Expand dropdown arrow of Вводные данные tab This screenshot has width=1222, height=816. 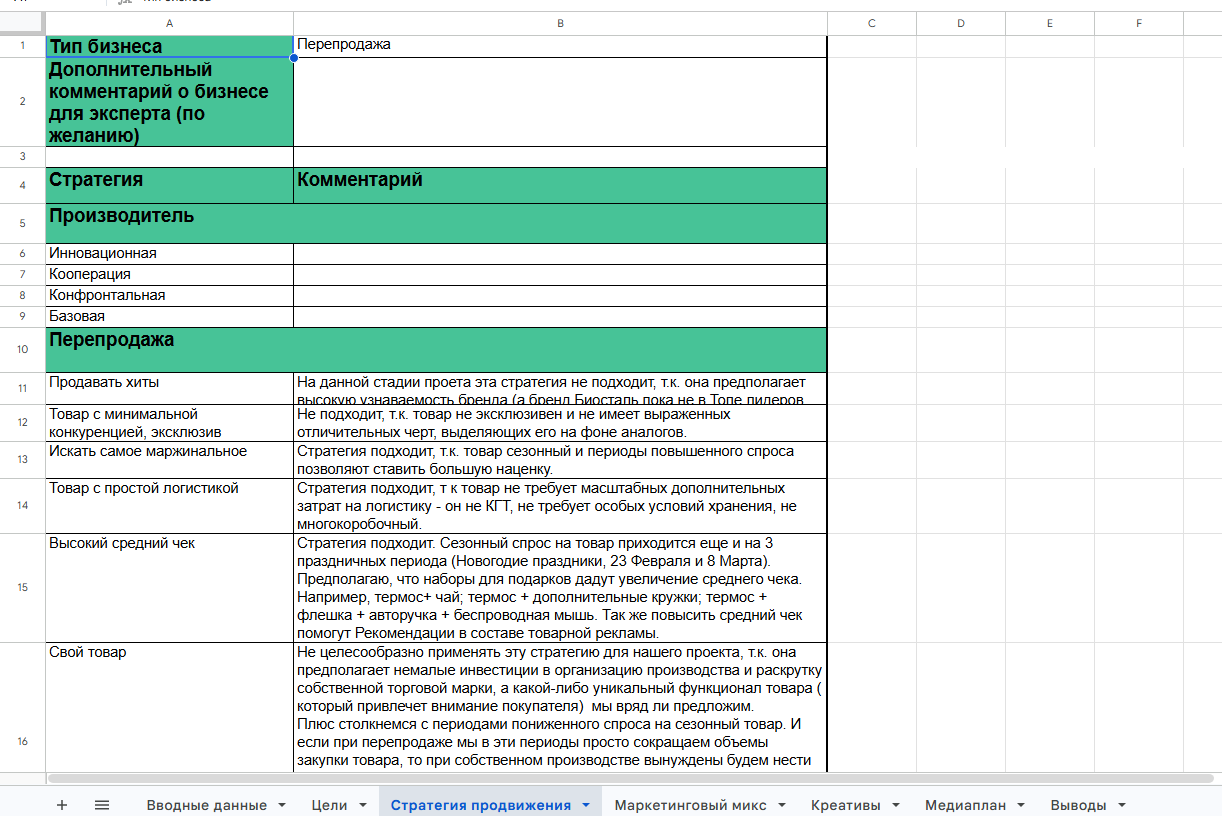click(282, 805)
